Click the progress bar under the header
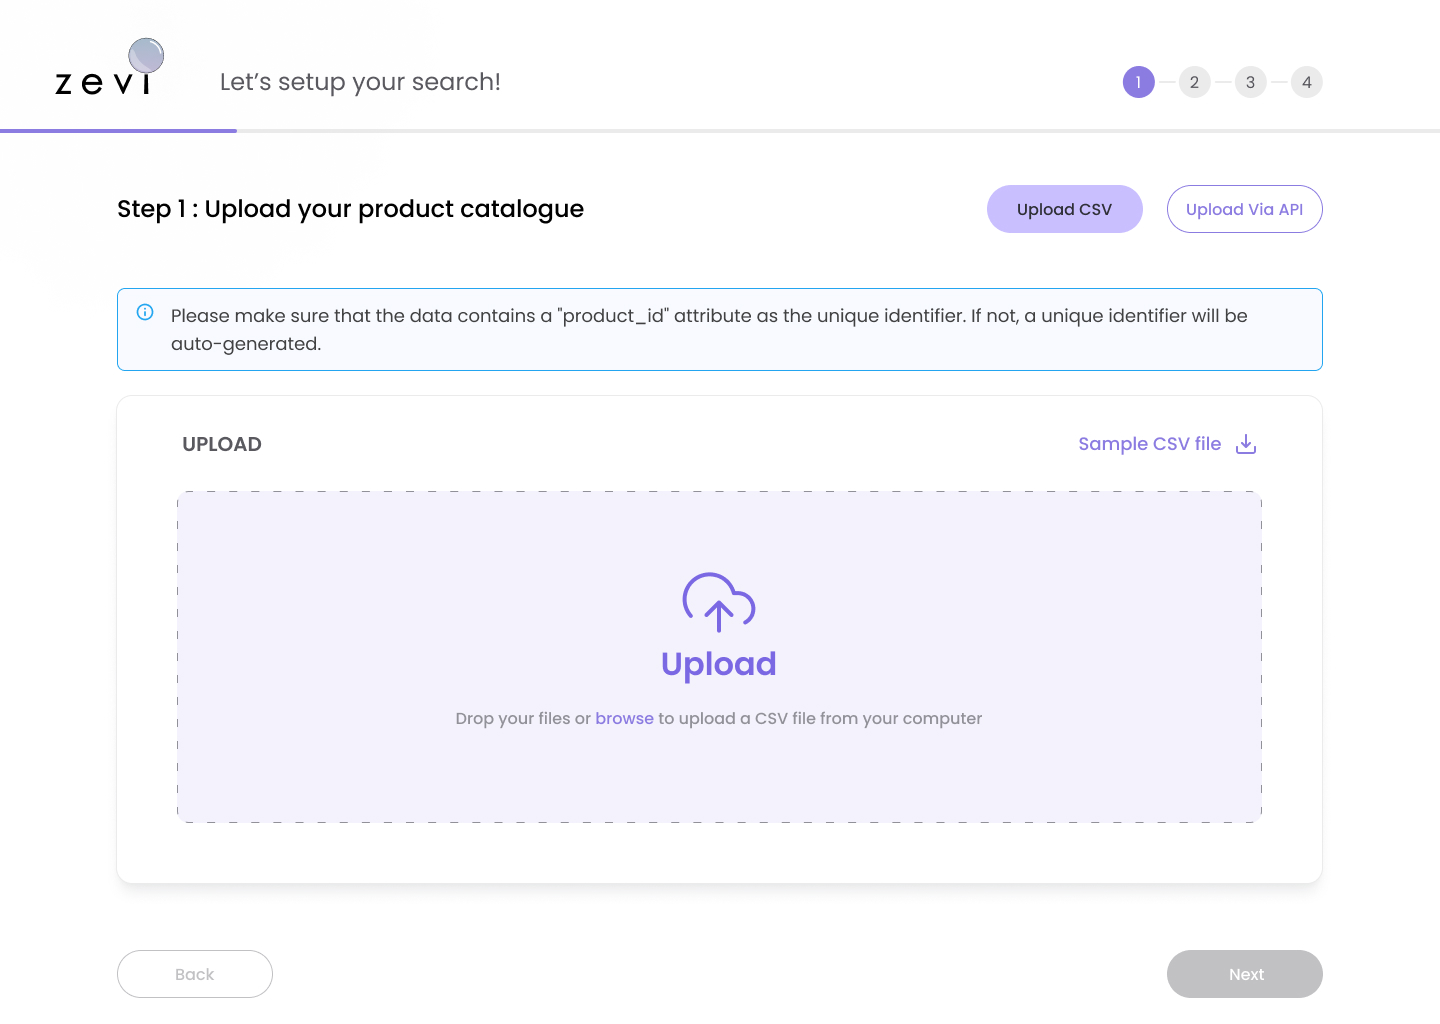The image size is (1440, 1024). click(x=720, y=130)
